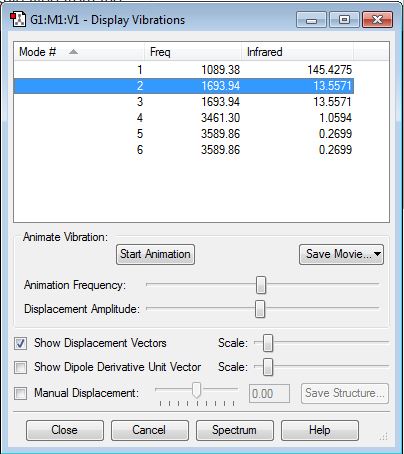Click the GaussView app icon in title bar
404x454 pixels.
click(x=18, y=20)
